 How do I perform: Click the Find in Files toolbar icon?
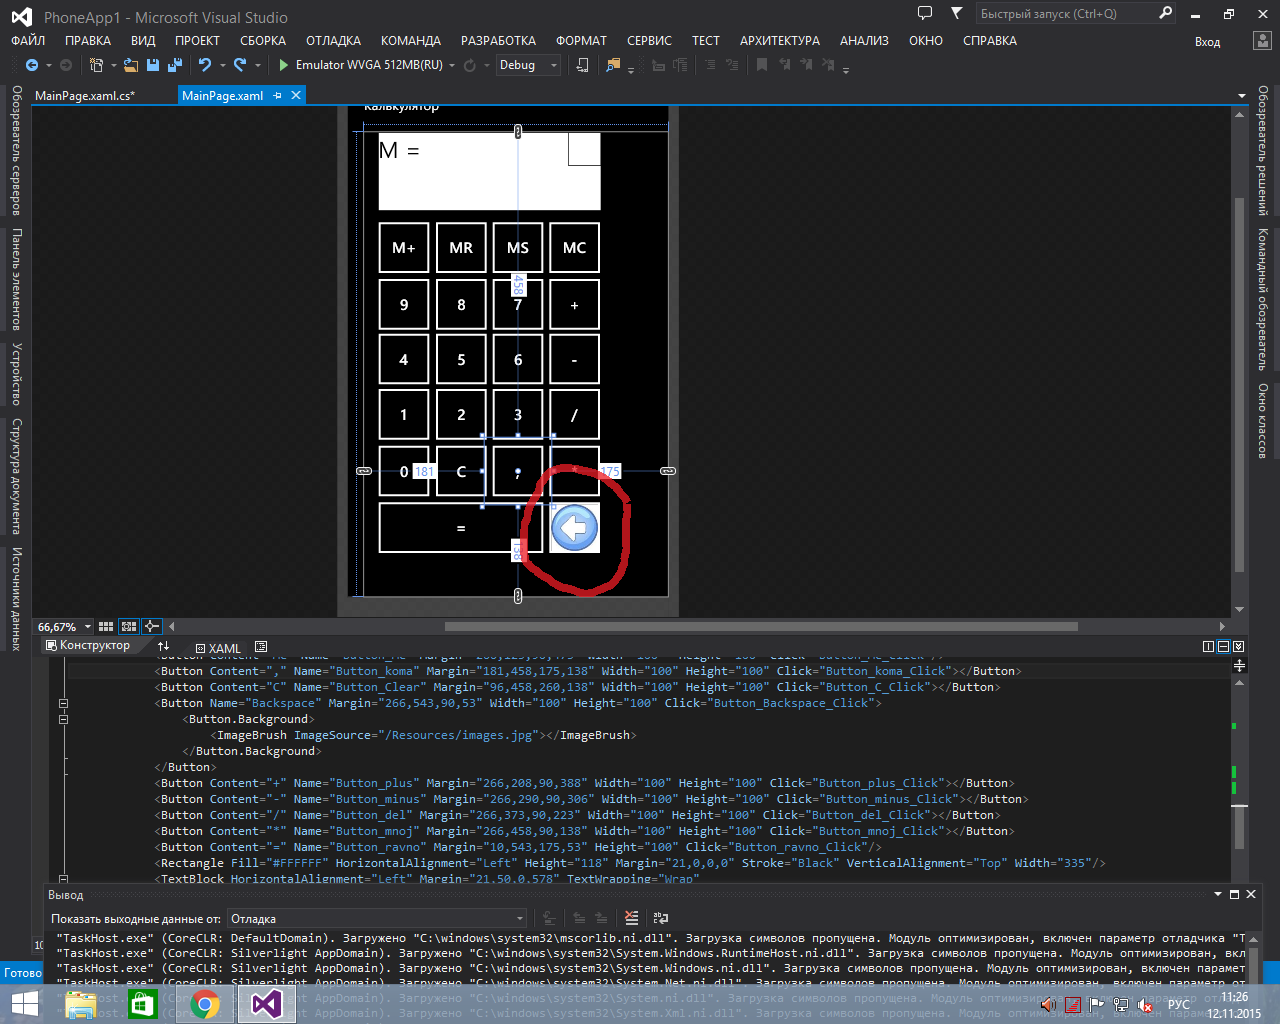click(x=613, y=65)
